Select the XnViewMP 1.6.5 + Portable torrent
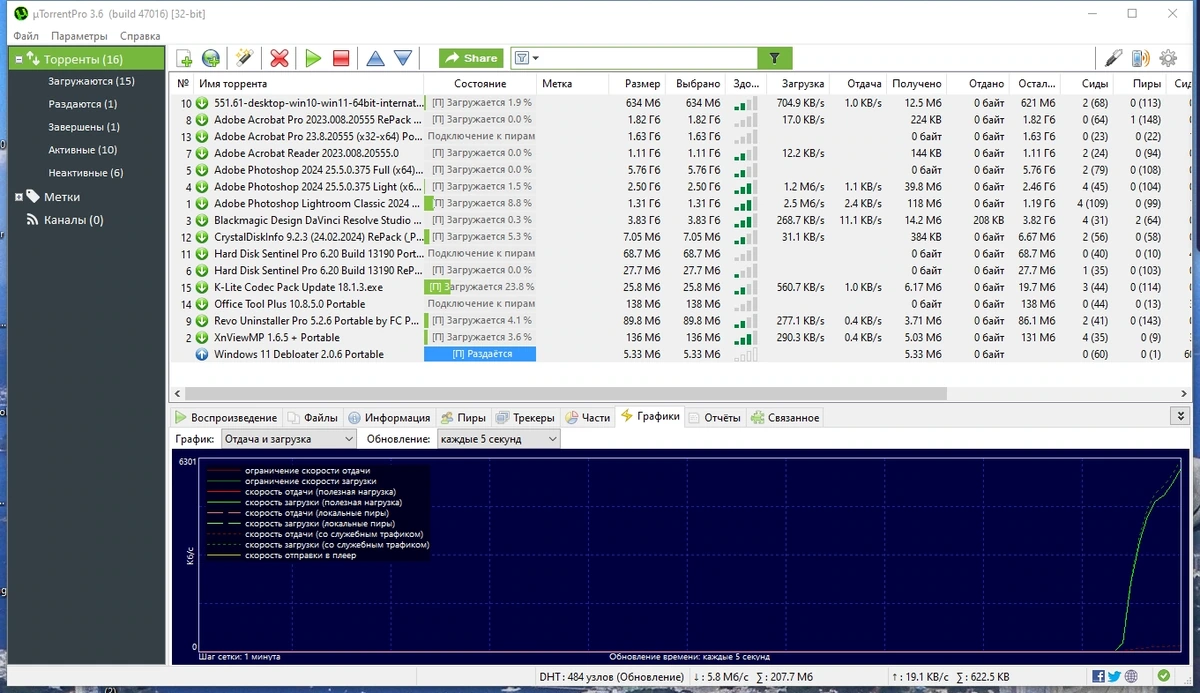 276,337
